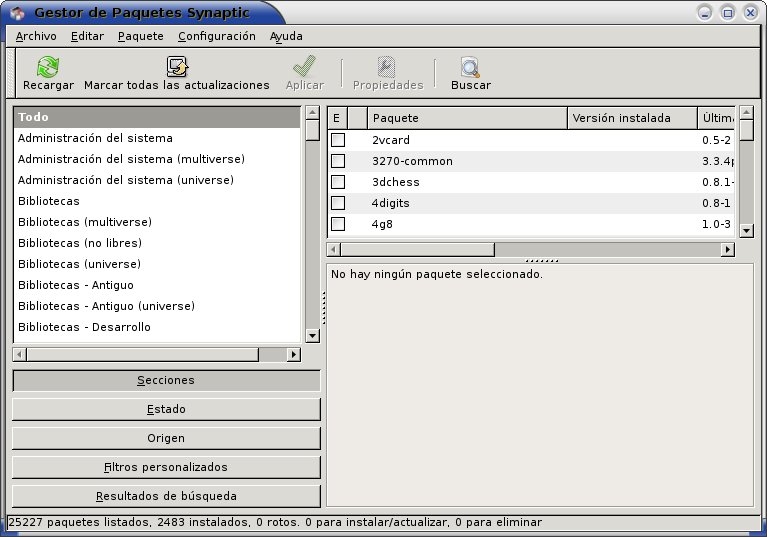Click Marcar todas las actualizaciones icon
The width and height of the screenshot is (767, 537).
[177, 67]
